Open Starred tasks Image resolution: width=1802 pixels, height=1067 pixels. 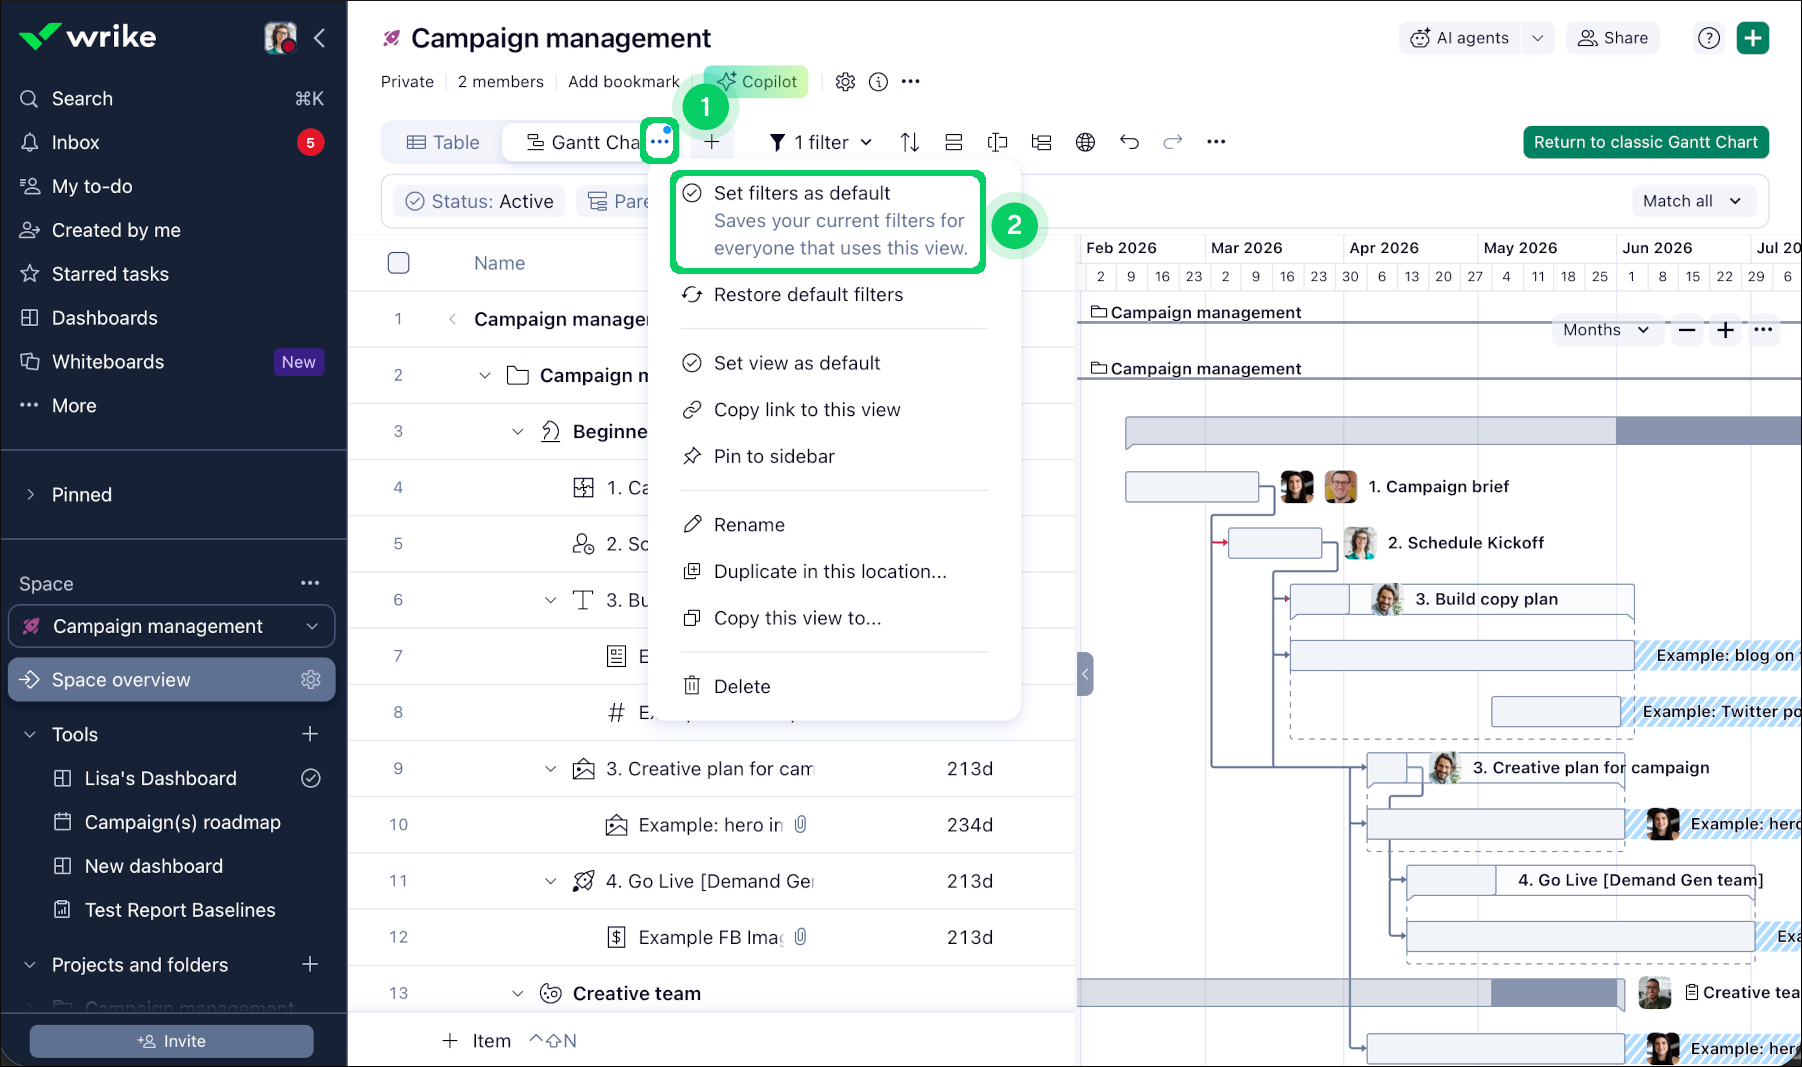click(x=172, y=274)
